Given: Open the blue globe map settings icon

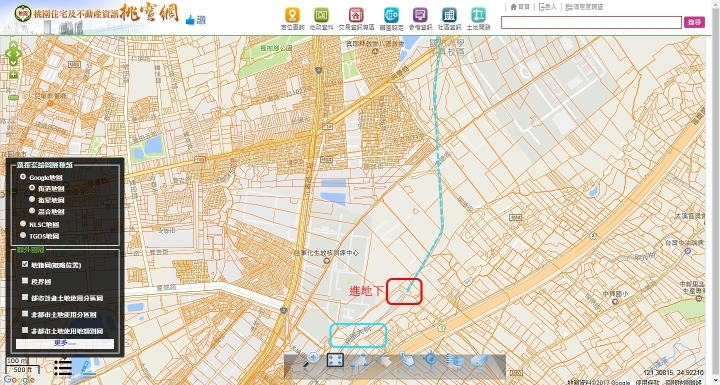Looking at the screenshot, I should pyautogui.click(x=391, y=15).
